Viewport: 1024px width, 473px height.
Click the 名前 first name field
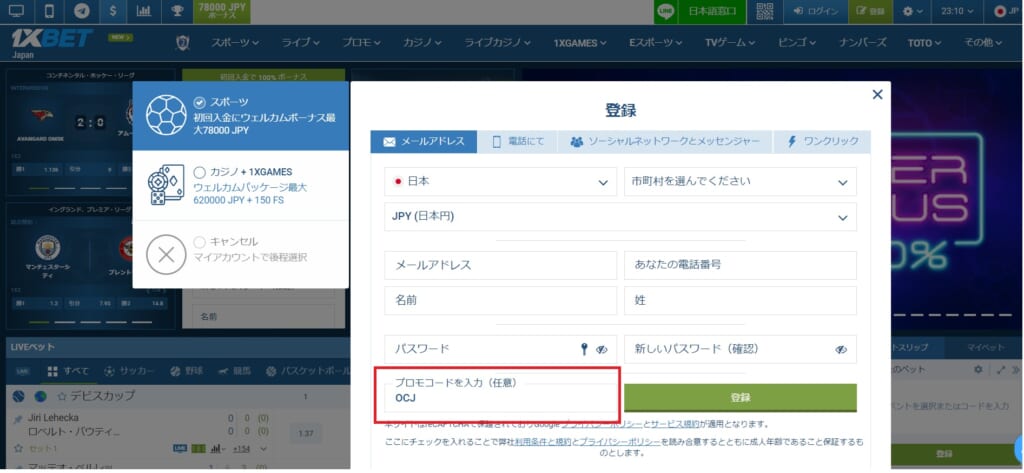[x=500, y=301]
